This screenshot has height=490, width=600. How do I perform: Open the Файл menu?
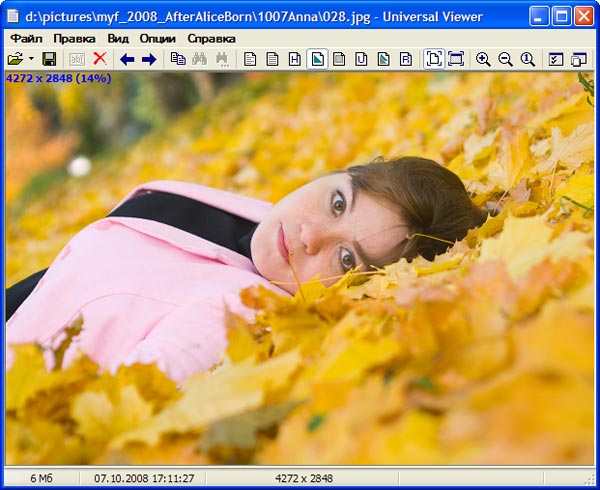point(26,38)
